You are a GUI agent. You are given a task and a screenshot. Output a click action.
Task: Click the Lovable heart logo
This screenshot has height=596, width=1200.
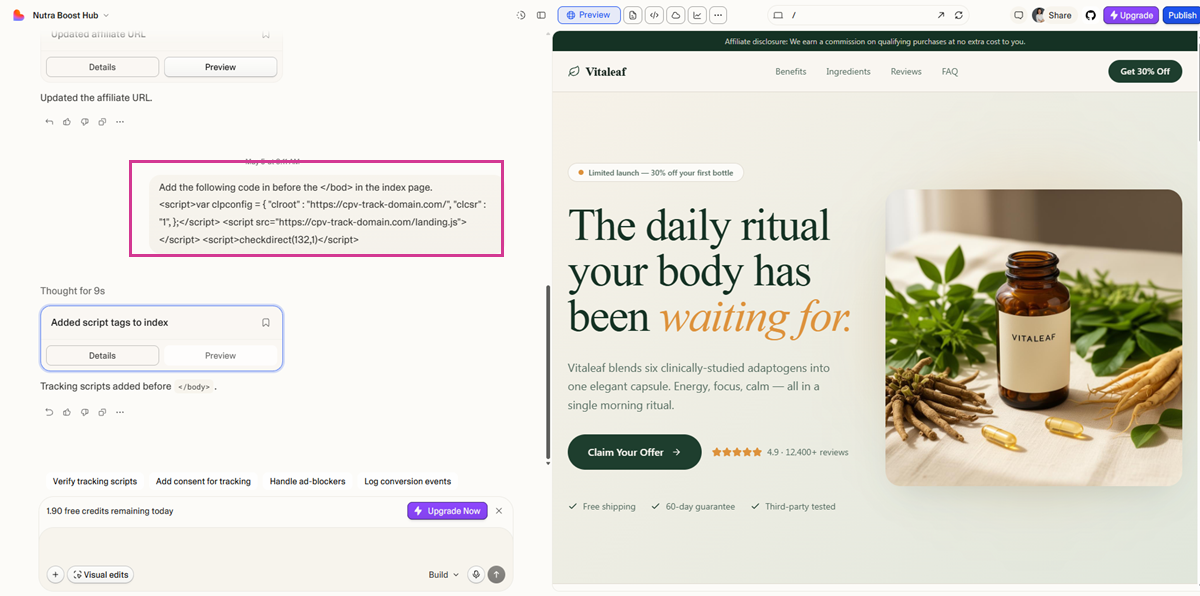coord(17,15)
